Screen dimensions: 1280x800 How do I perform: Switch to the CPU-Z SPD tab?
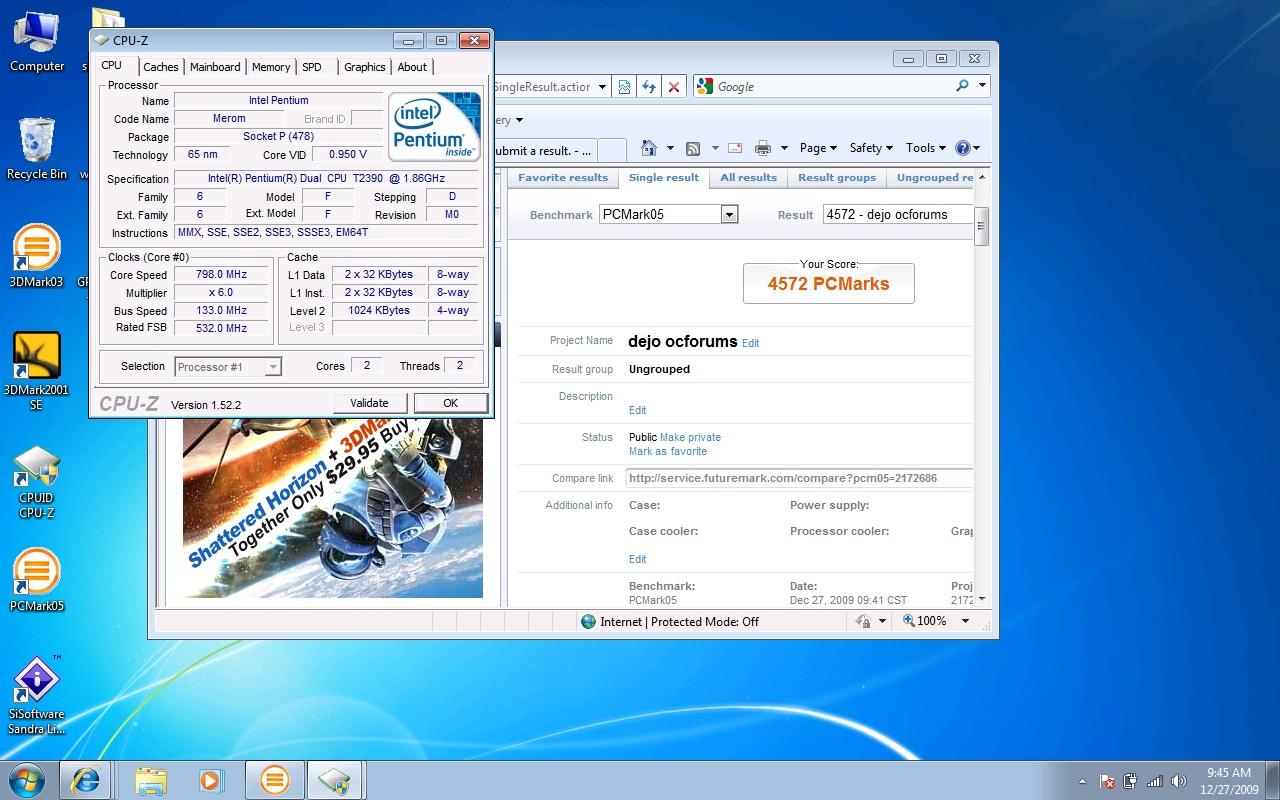(x=312, y=67)
